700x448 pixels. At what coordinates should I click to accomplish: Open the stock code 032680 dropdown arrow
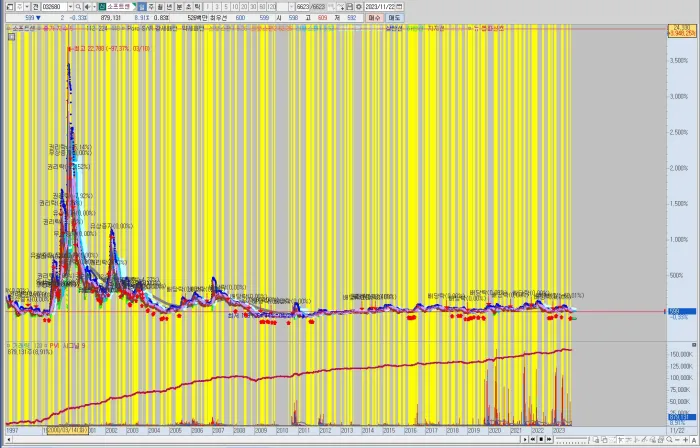coord(70,7)
